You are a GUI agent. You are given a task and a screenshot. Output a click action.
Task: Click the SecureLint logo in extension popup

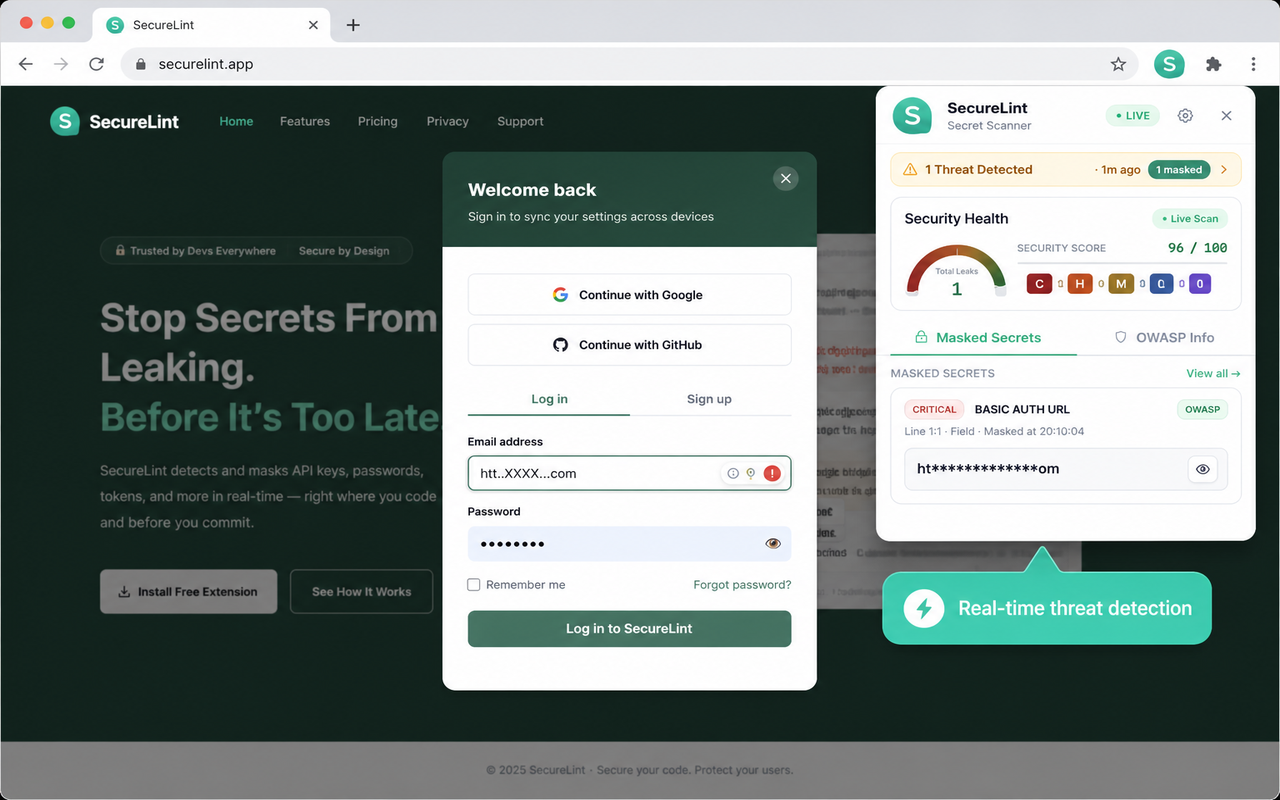click(912, 116)
